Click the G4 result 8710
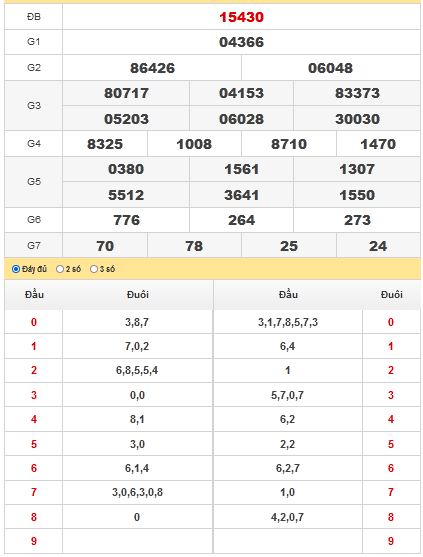The image size is (423, 557). pyautogui.click(x=289, y=144)
